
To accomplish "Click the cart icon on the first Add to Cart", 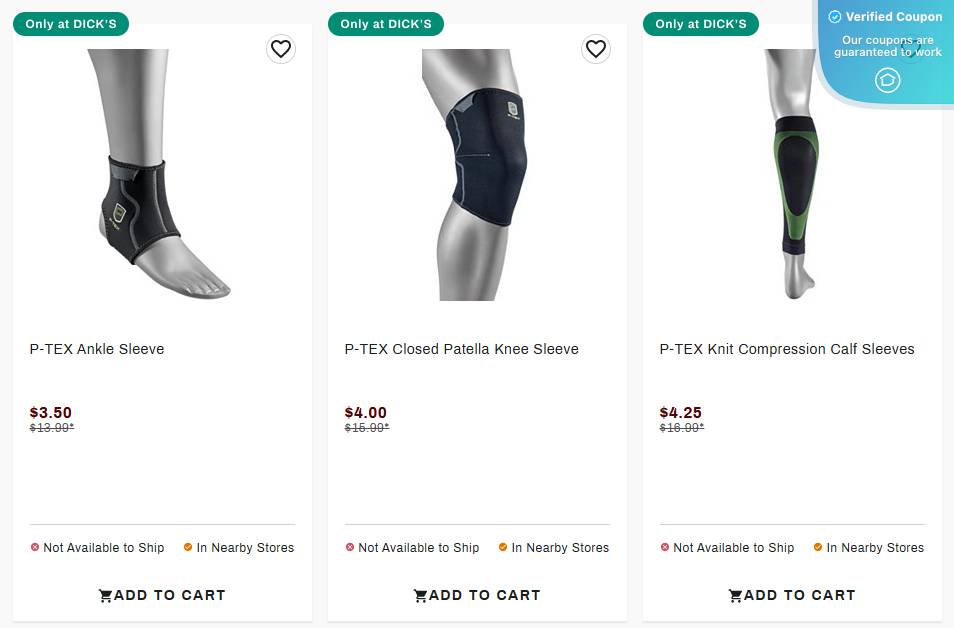I will click(106, 595).
